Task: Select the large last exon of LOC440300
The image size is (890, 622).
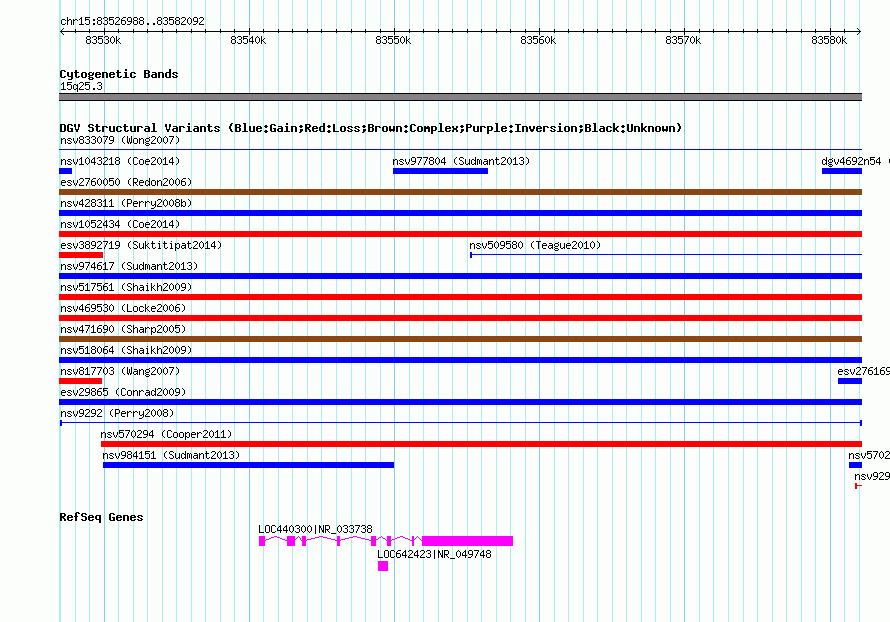Action: 468,541
